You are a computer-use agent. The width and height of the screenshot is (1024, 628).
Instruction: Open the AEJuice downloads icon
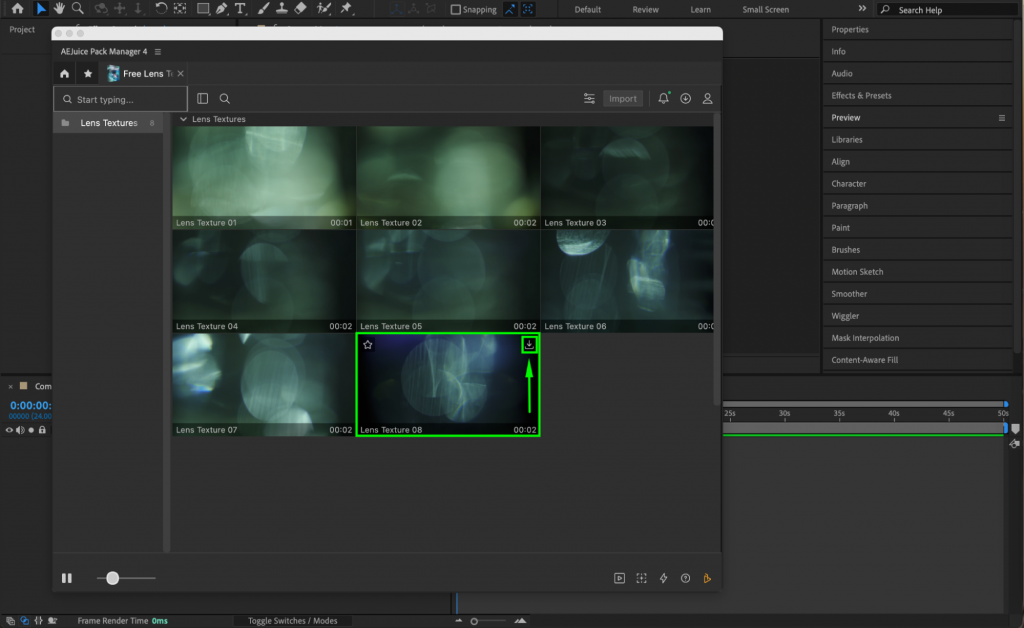(686, 98)
